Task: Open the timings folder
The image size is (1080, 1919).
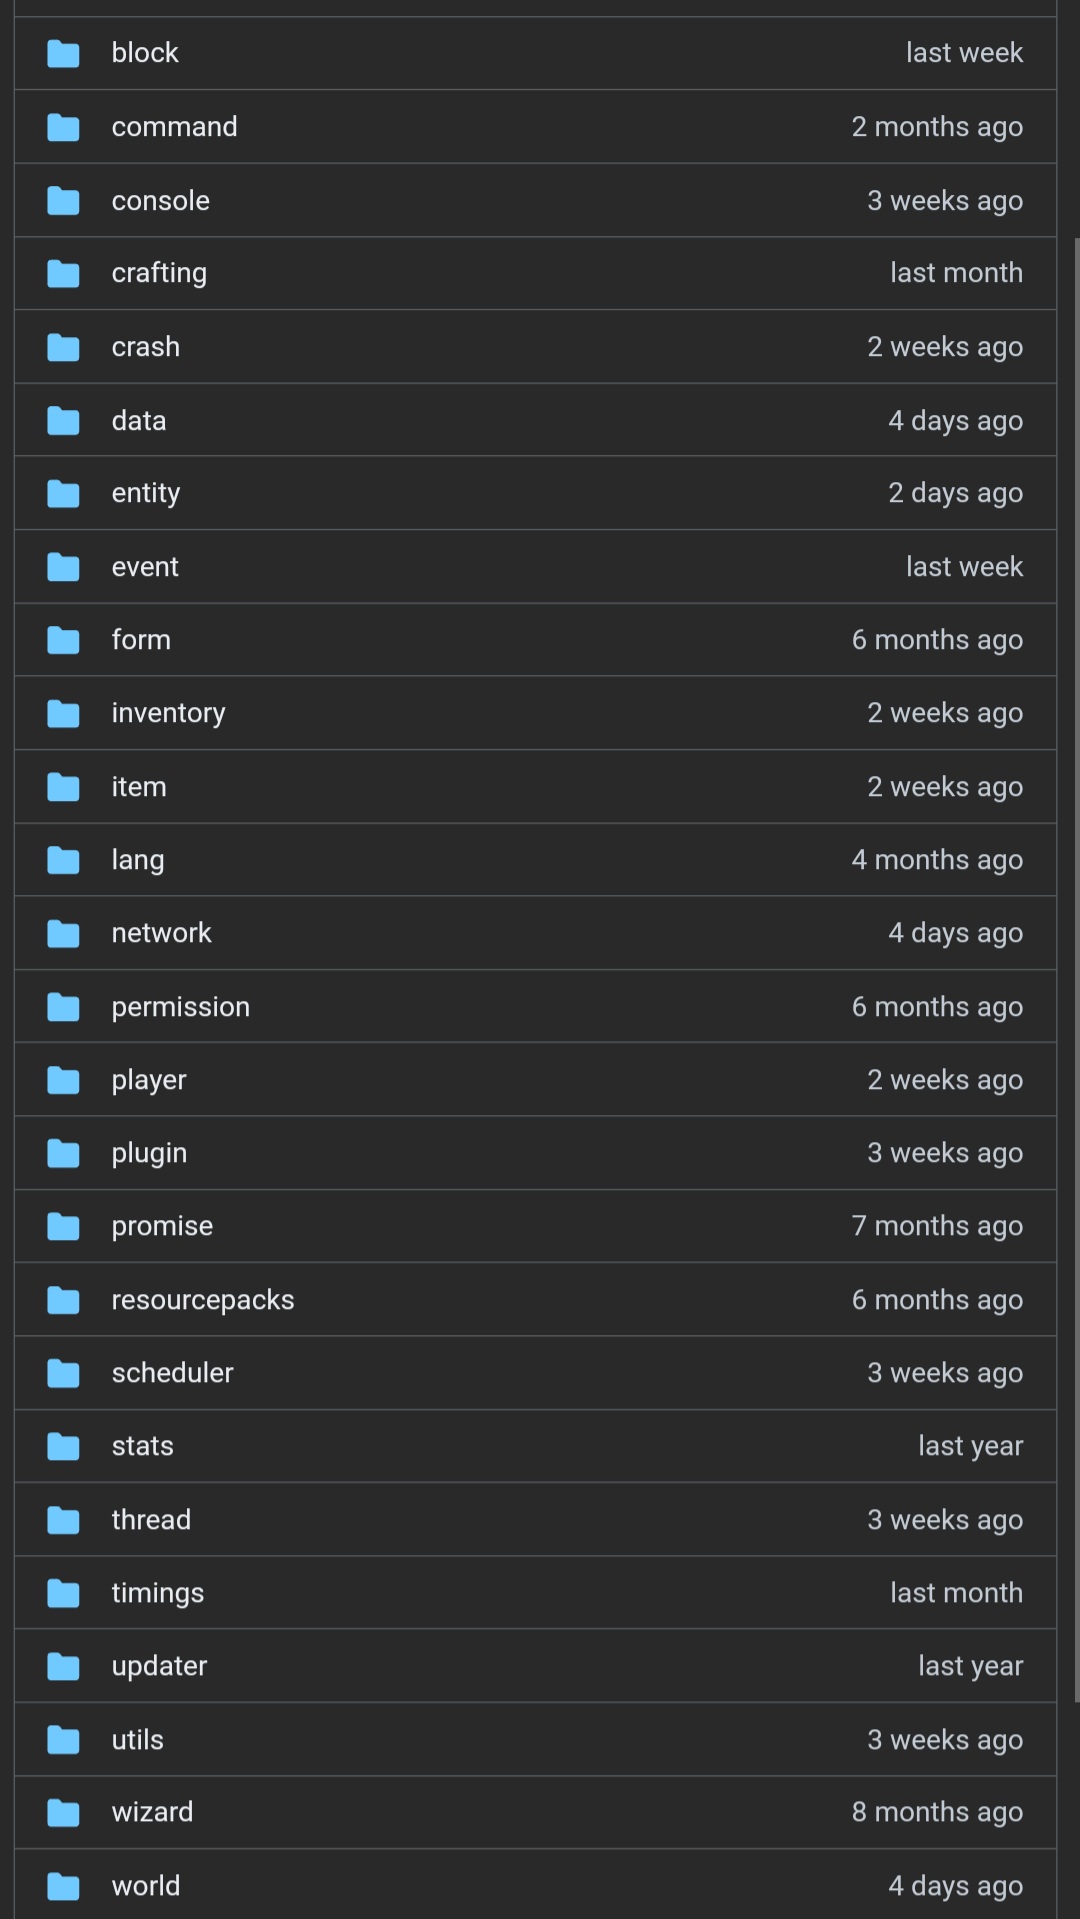Action: point(157,1593)
